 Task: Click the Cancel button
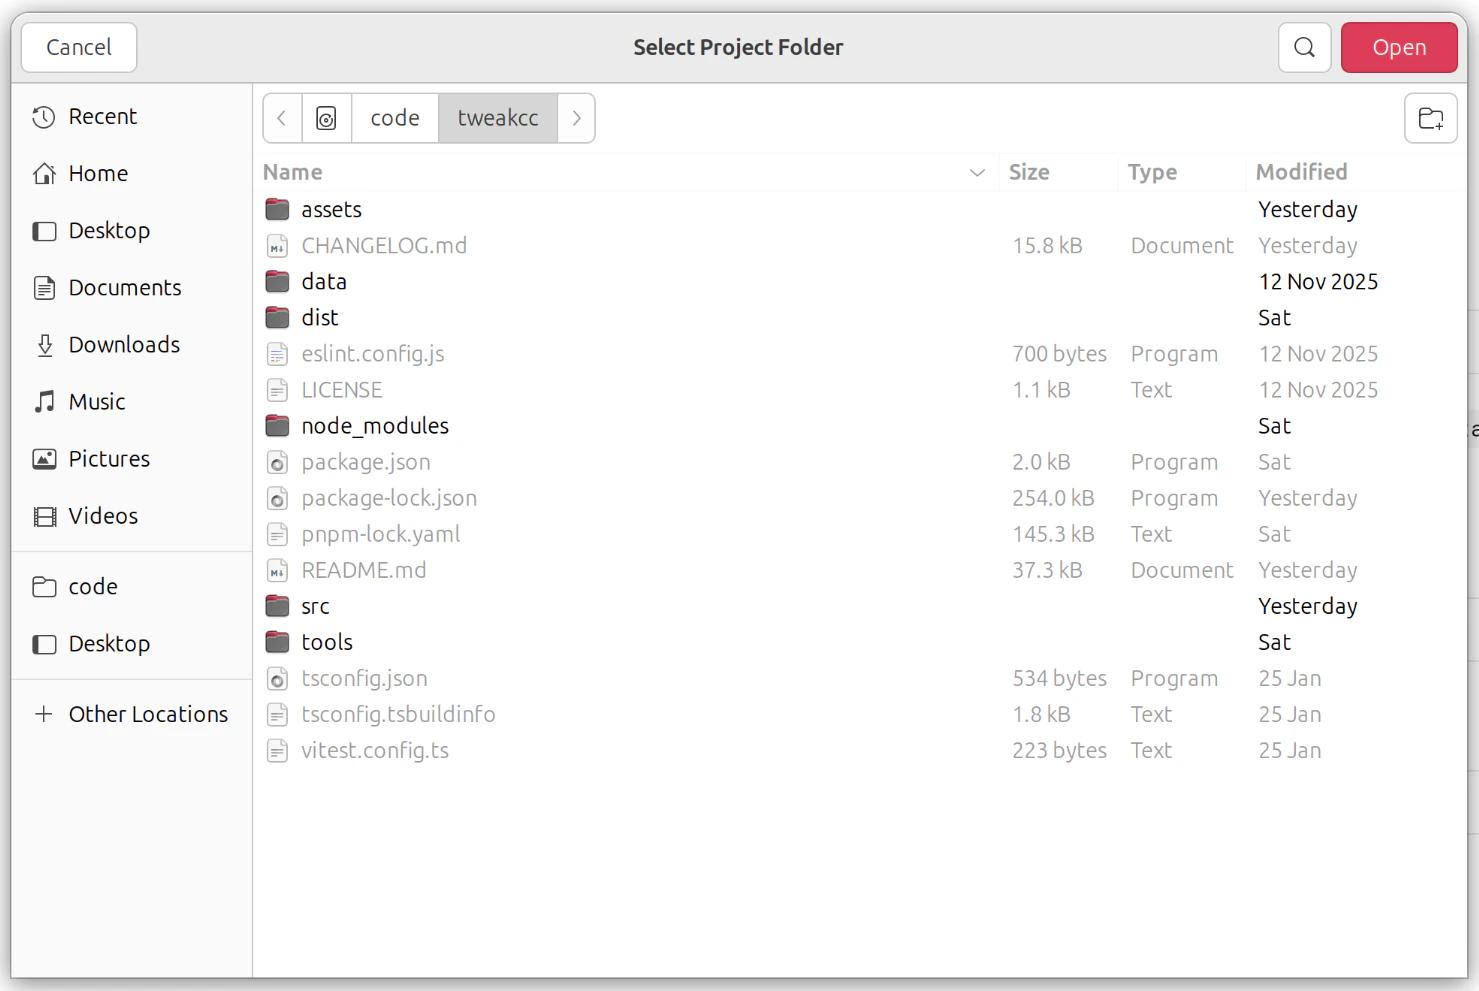[x=78, y=47]
